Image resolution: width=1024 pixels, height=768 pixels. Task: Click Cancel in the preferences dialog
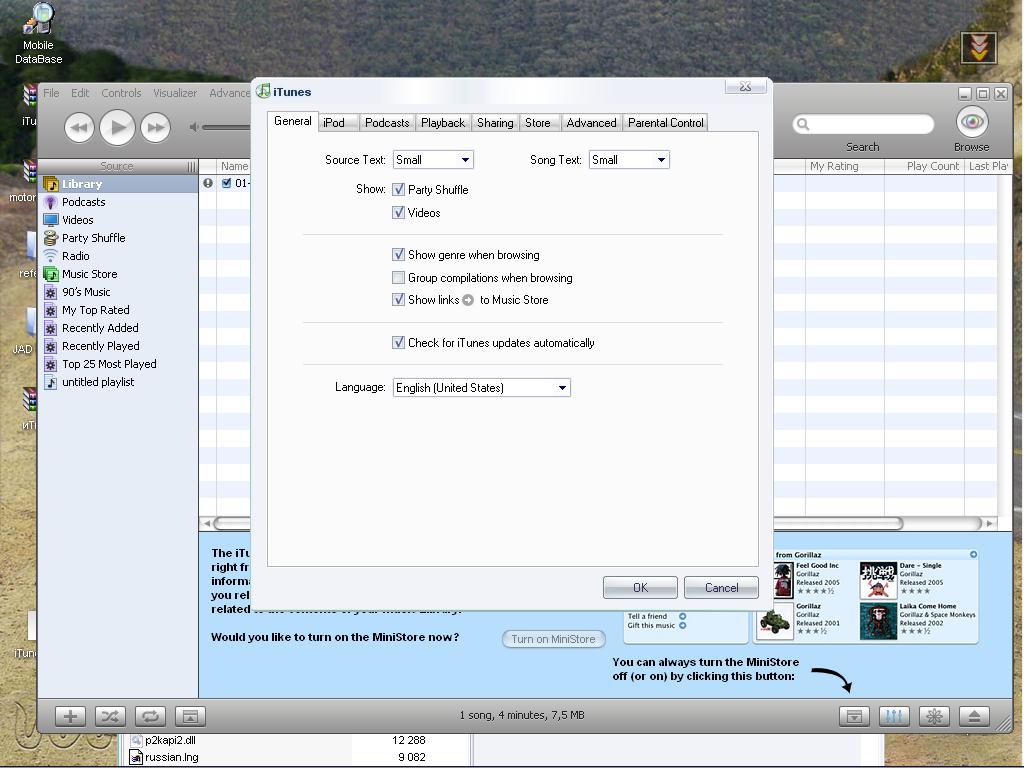tap(722, 588)
